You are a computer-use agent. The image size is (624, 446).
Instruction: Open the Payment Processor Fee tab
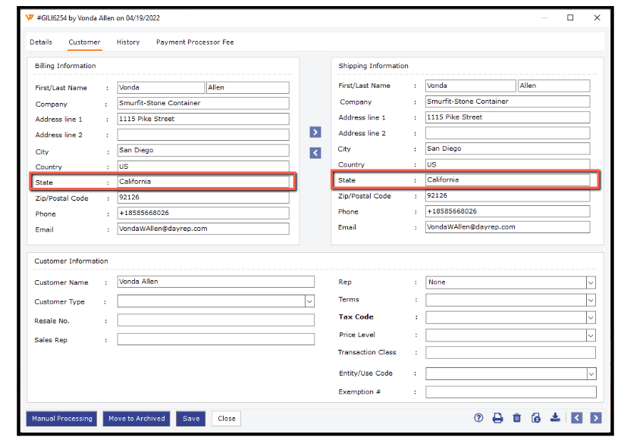coord(194,43)
